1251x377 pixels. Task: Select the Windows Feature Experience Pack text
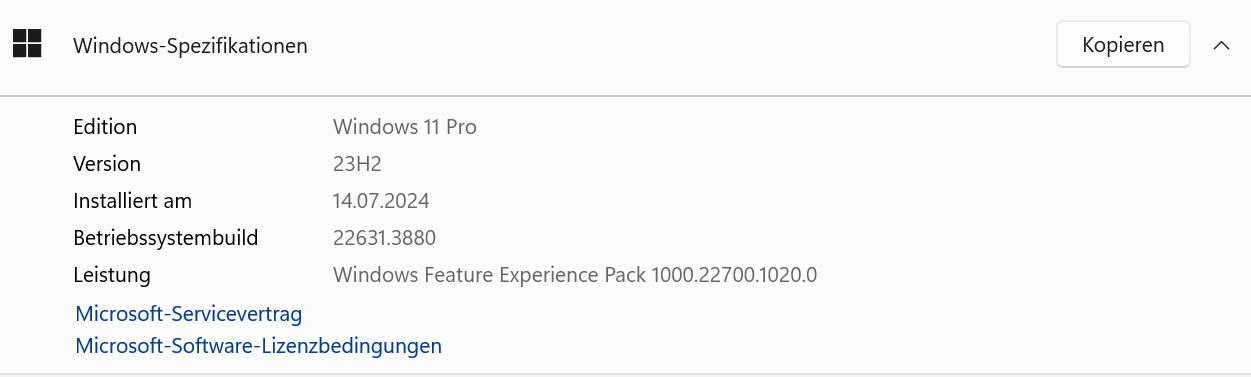click(x=489, y=275)
